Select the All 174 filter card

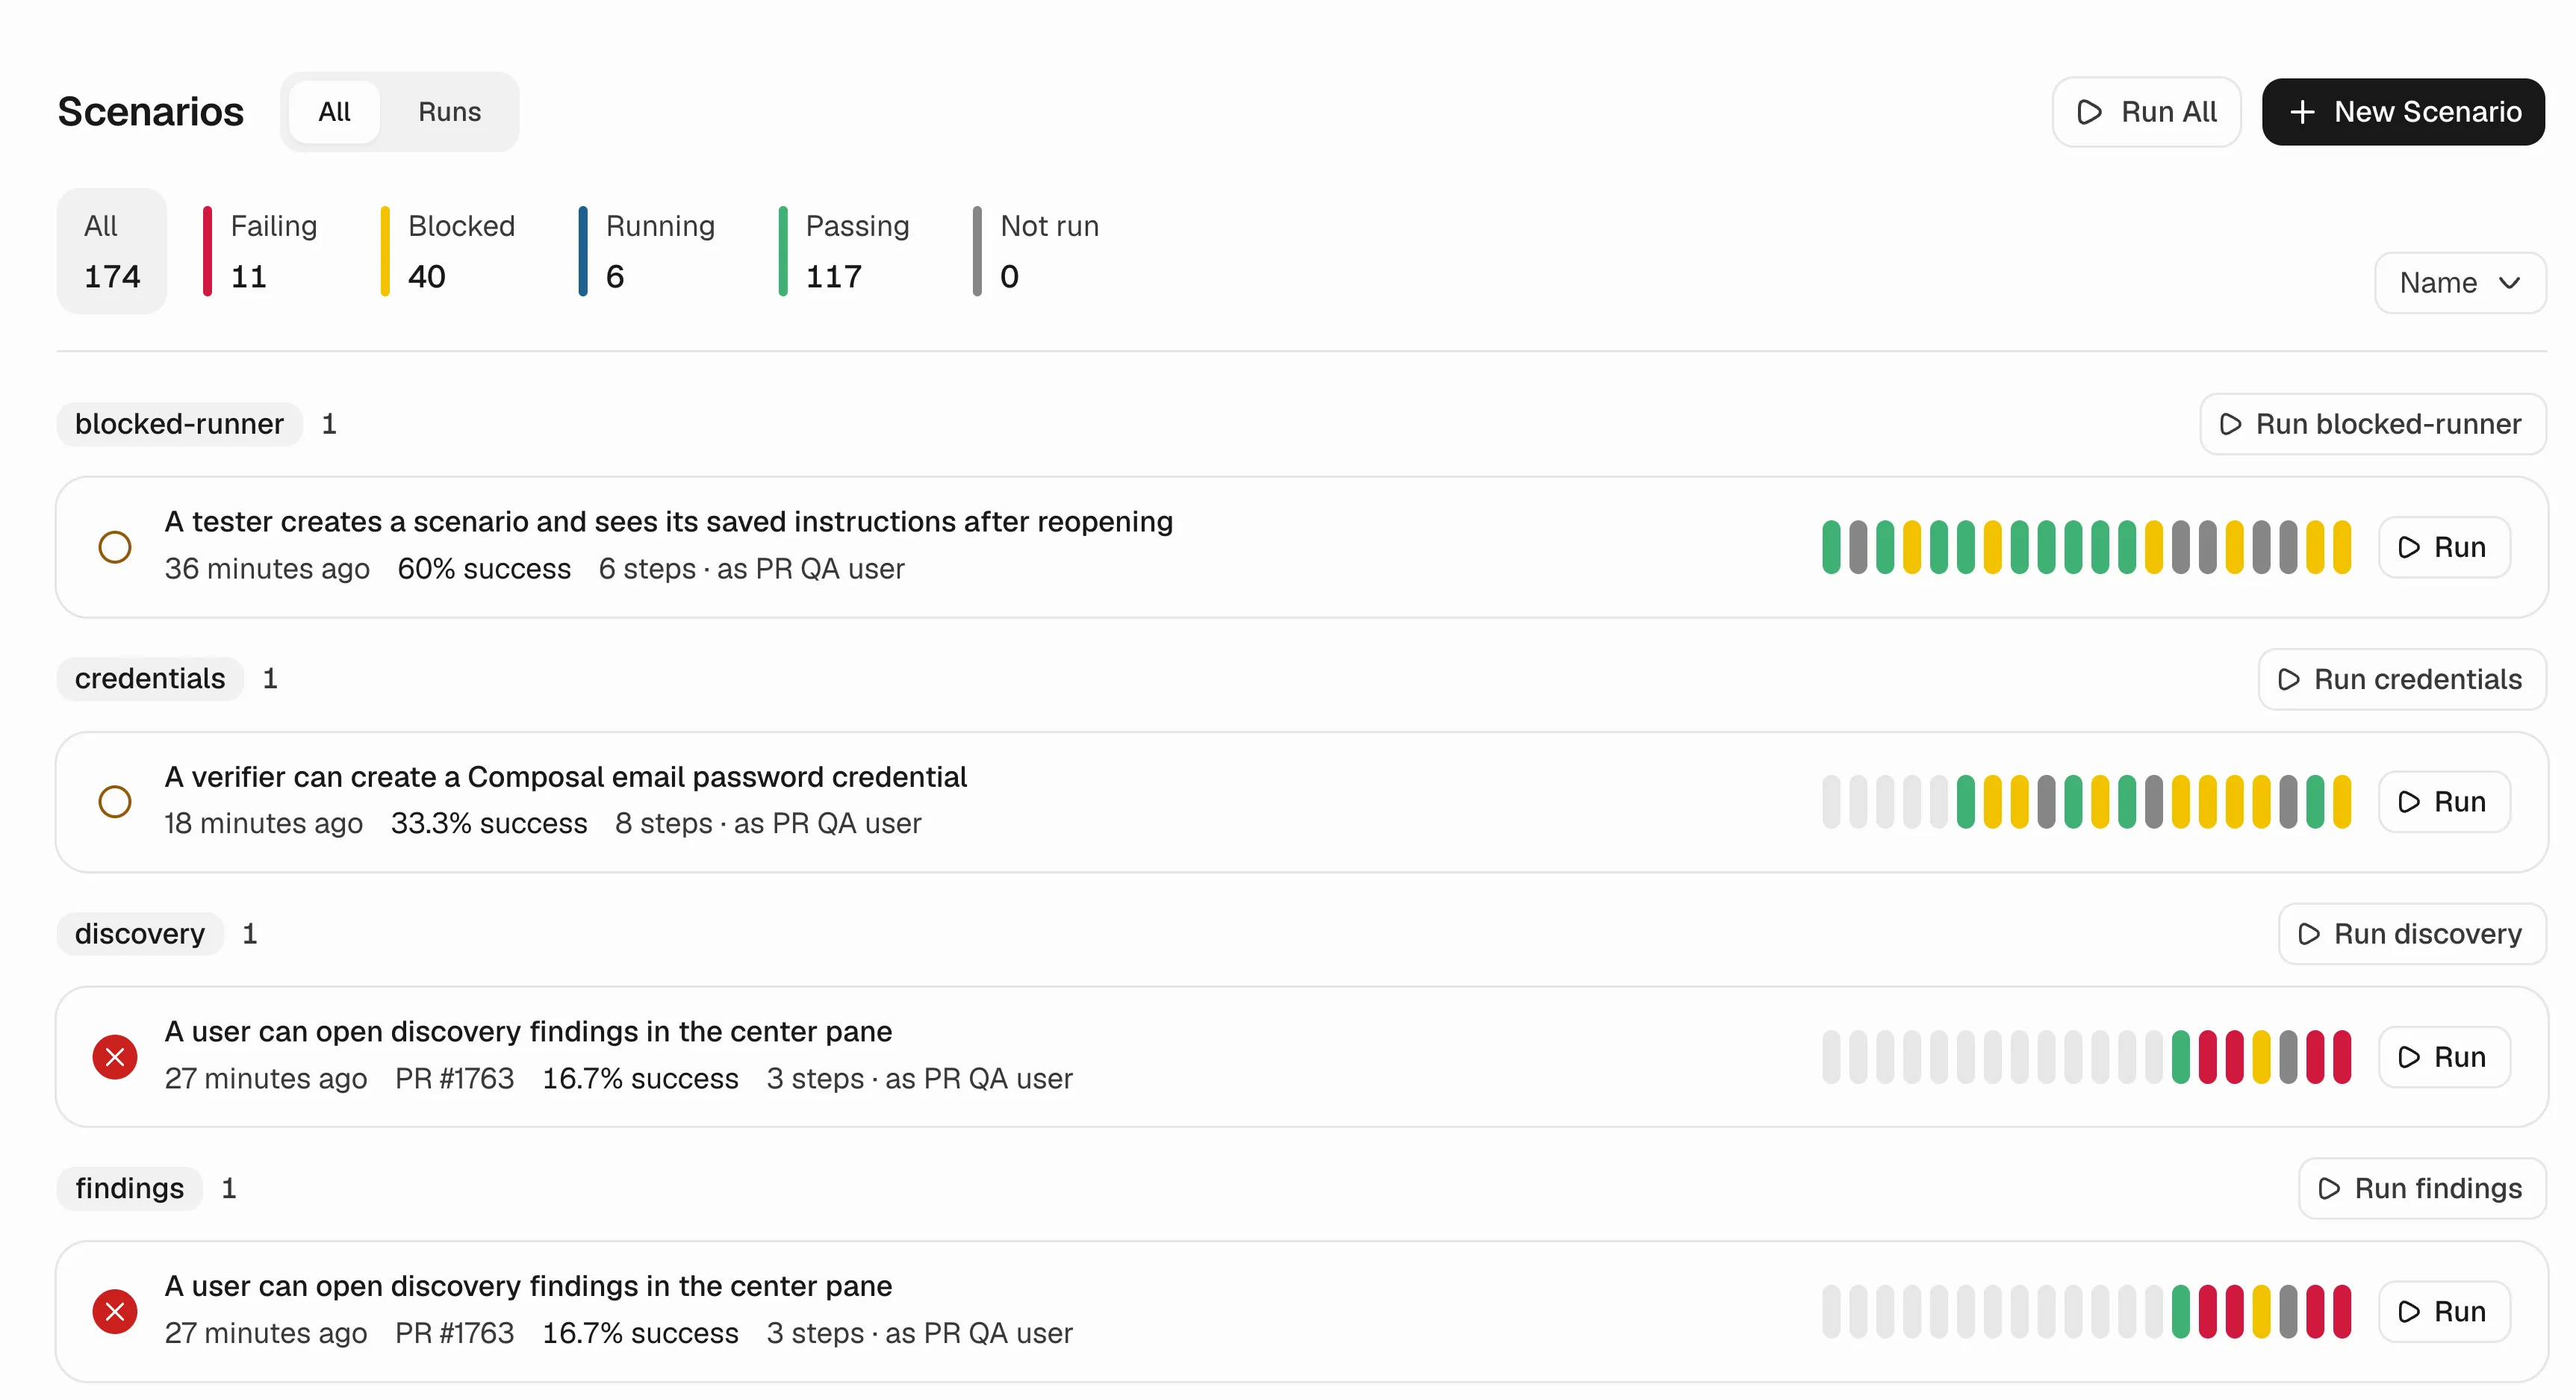coord(112,251)
